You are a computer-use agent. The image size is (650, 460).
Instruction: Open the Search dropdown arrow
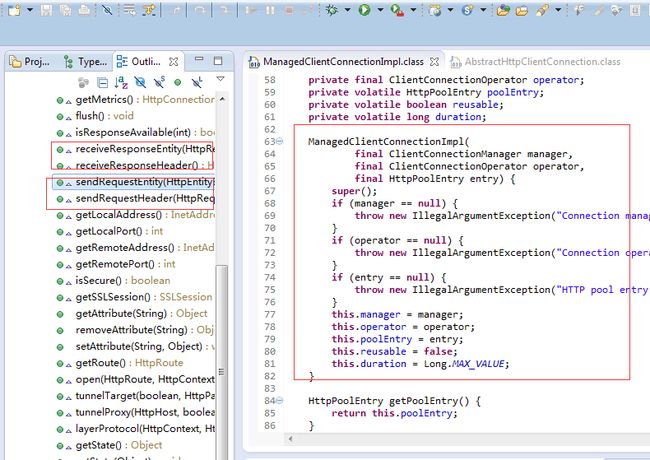pos(558,10)
